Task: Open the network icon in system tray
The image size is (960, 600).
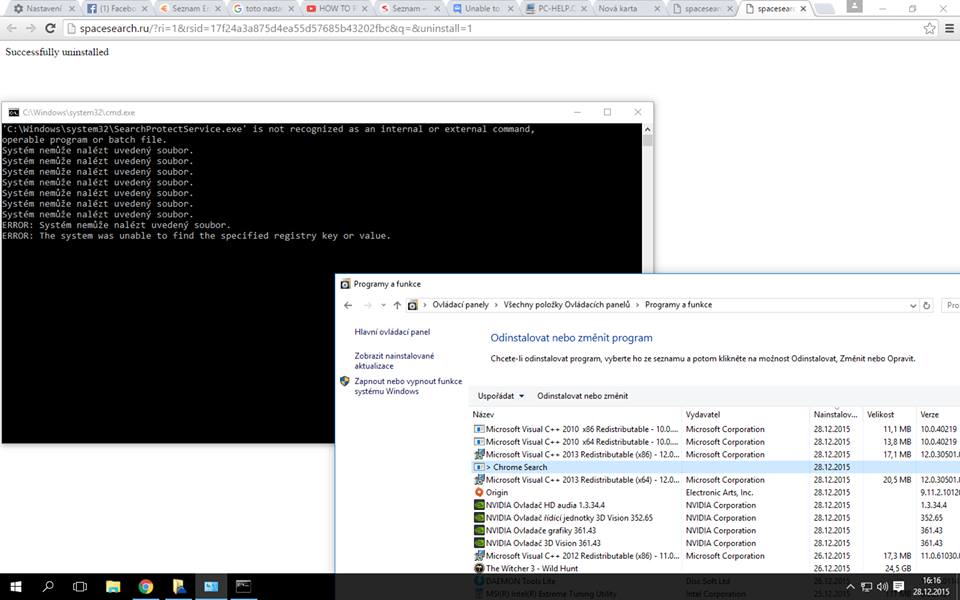Action: point(866,587)
